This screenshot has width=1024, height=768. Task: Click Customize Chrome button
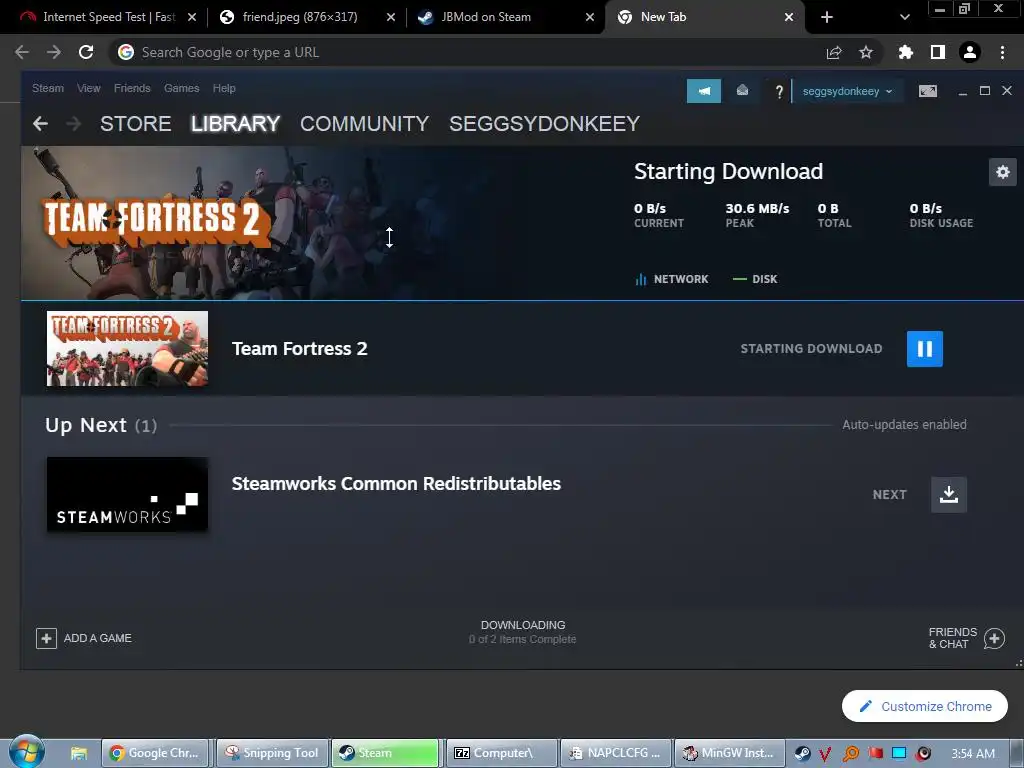click(x=924, y=706)
